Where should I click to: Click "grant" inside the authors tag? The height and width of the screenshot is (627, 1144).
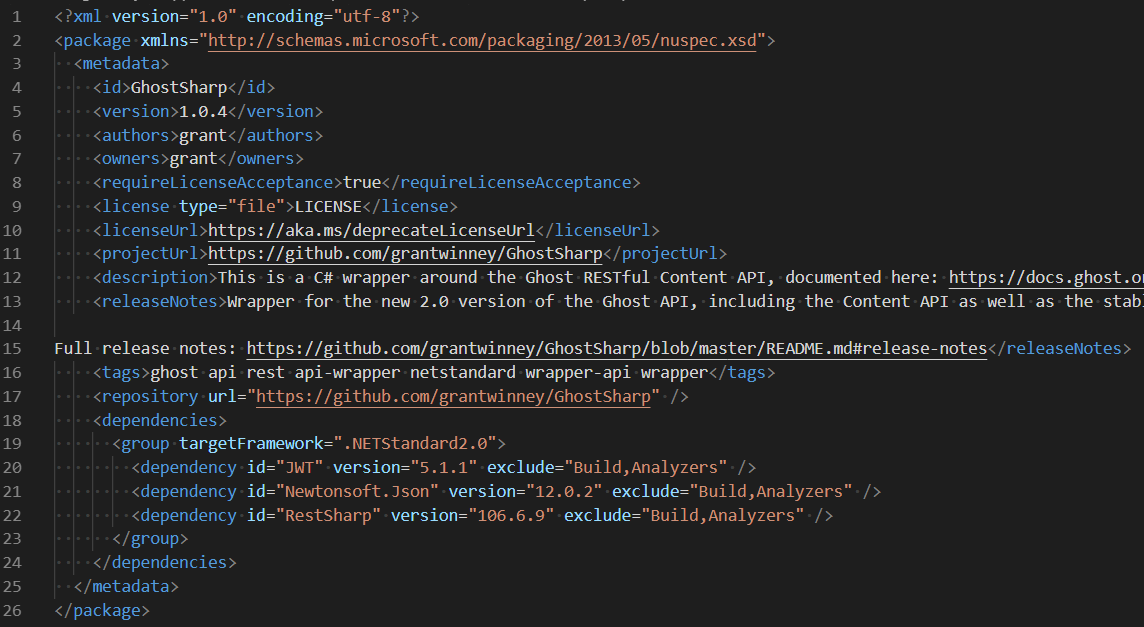(203, 136)
